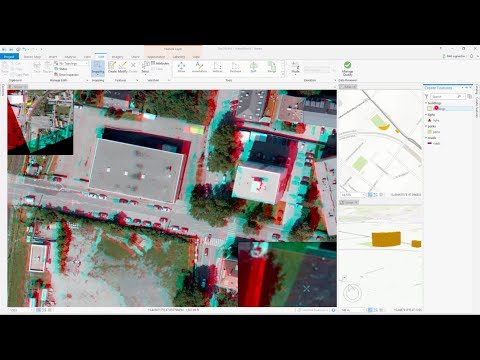This screenshot has height=360, width=480.
Task: Open Create Features pane options menu
Action: [x=462, y=88]
